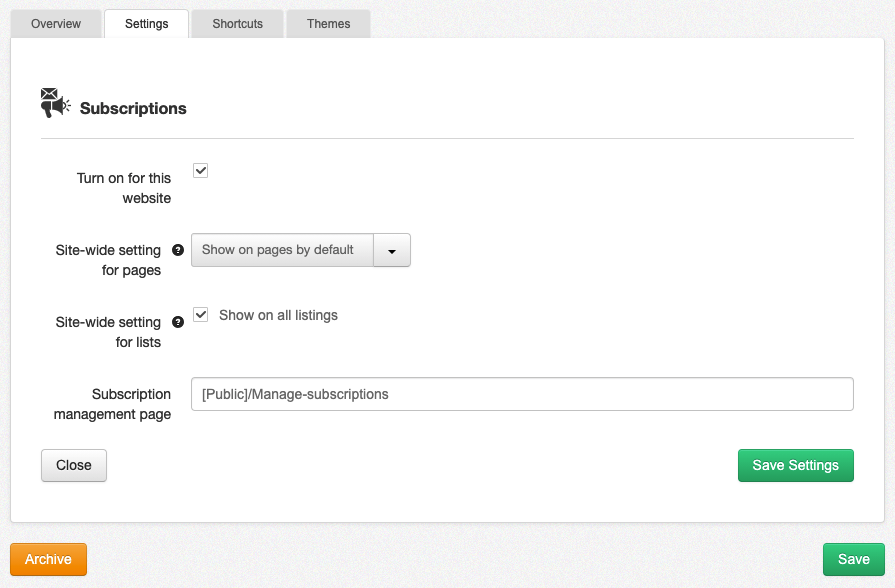This screenshot has width=895, height=588.
Task: Click the orange Archive button
Action: point(47,559)
